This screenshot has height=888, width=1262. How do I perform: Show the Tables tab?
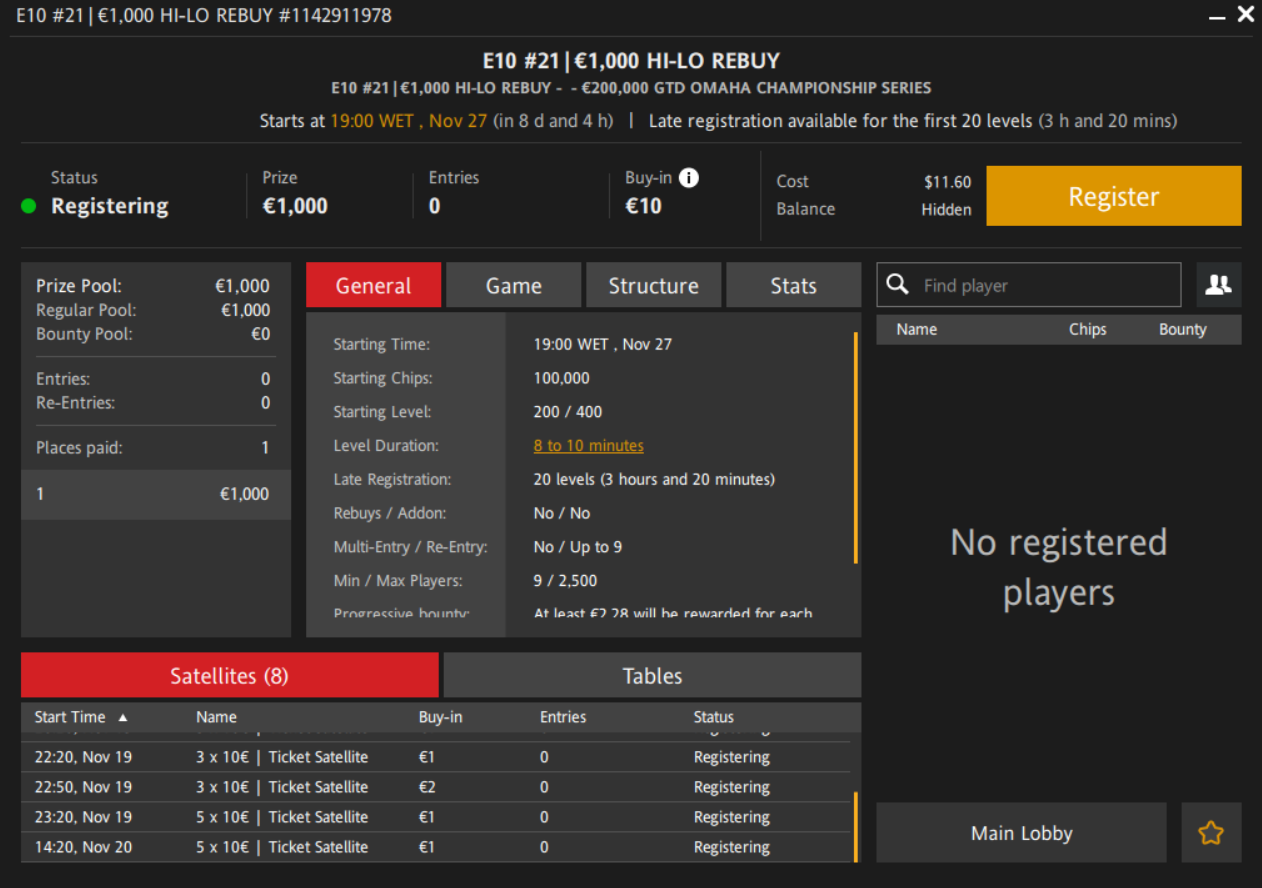click(652, 676)
